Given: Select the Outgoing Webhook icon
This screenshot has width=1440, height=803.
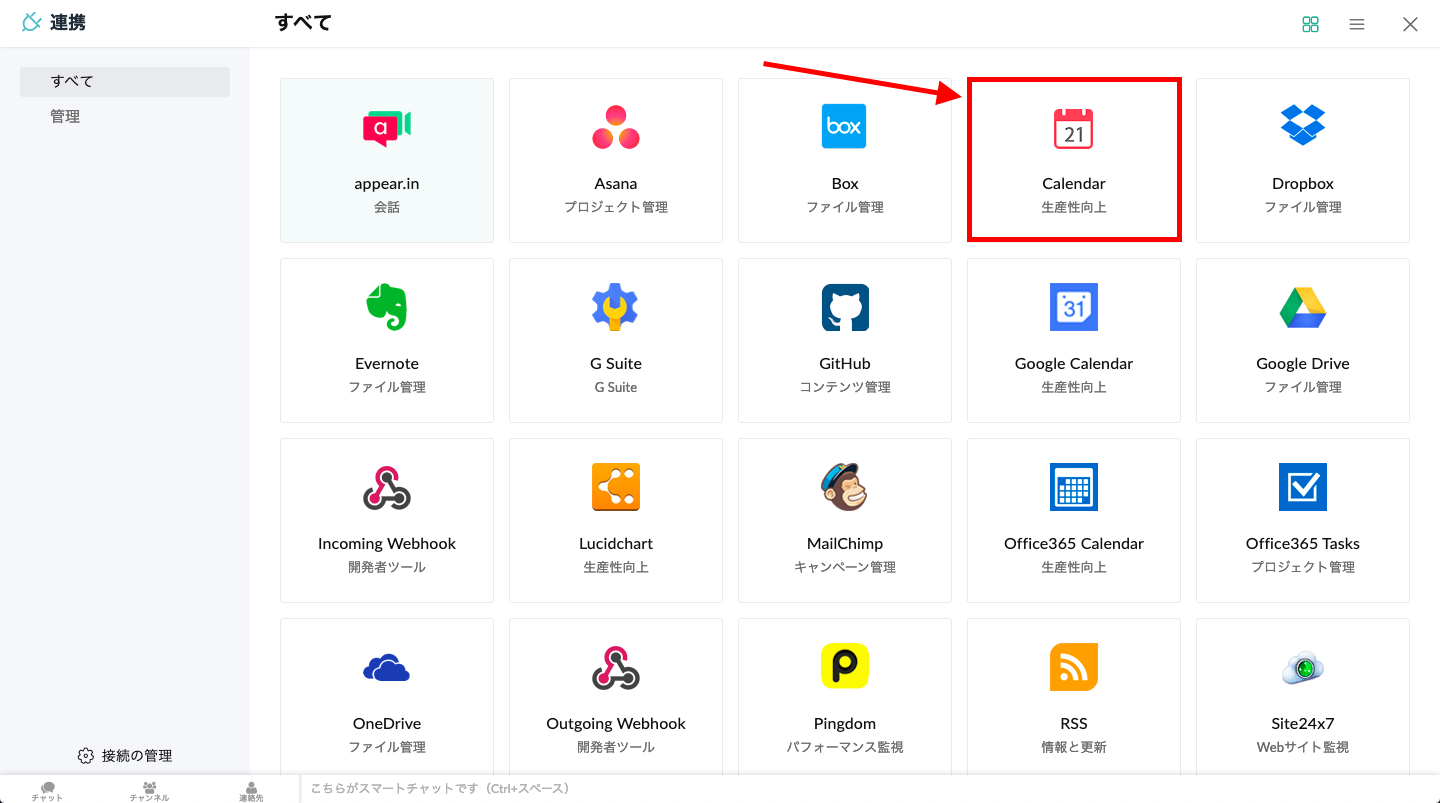Looking at the screenshot, I should [616, 667].
